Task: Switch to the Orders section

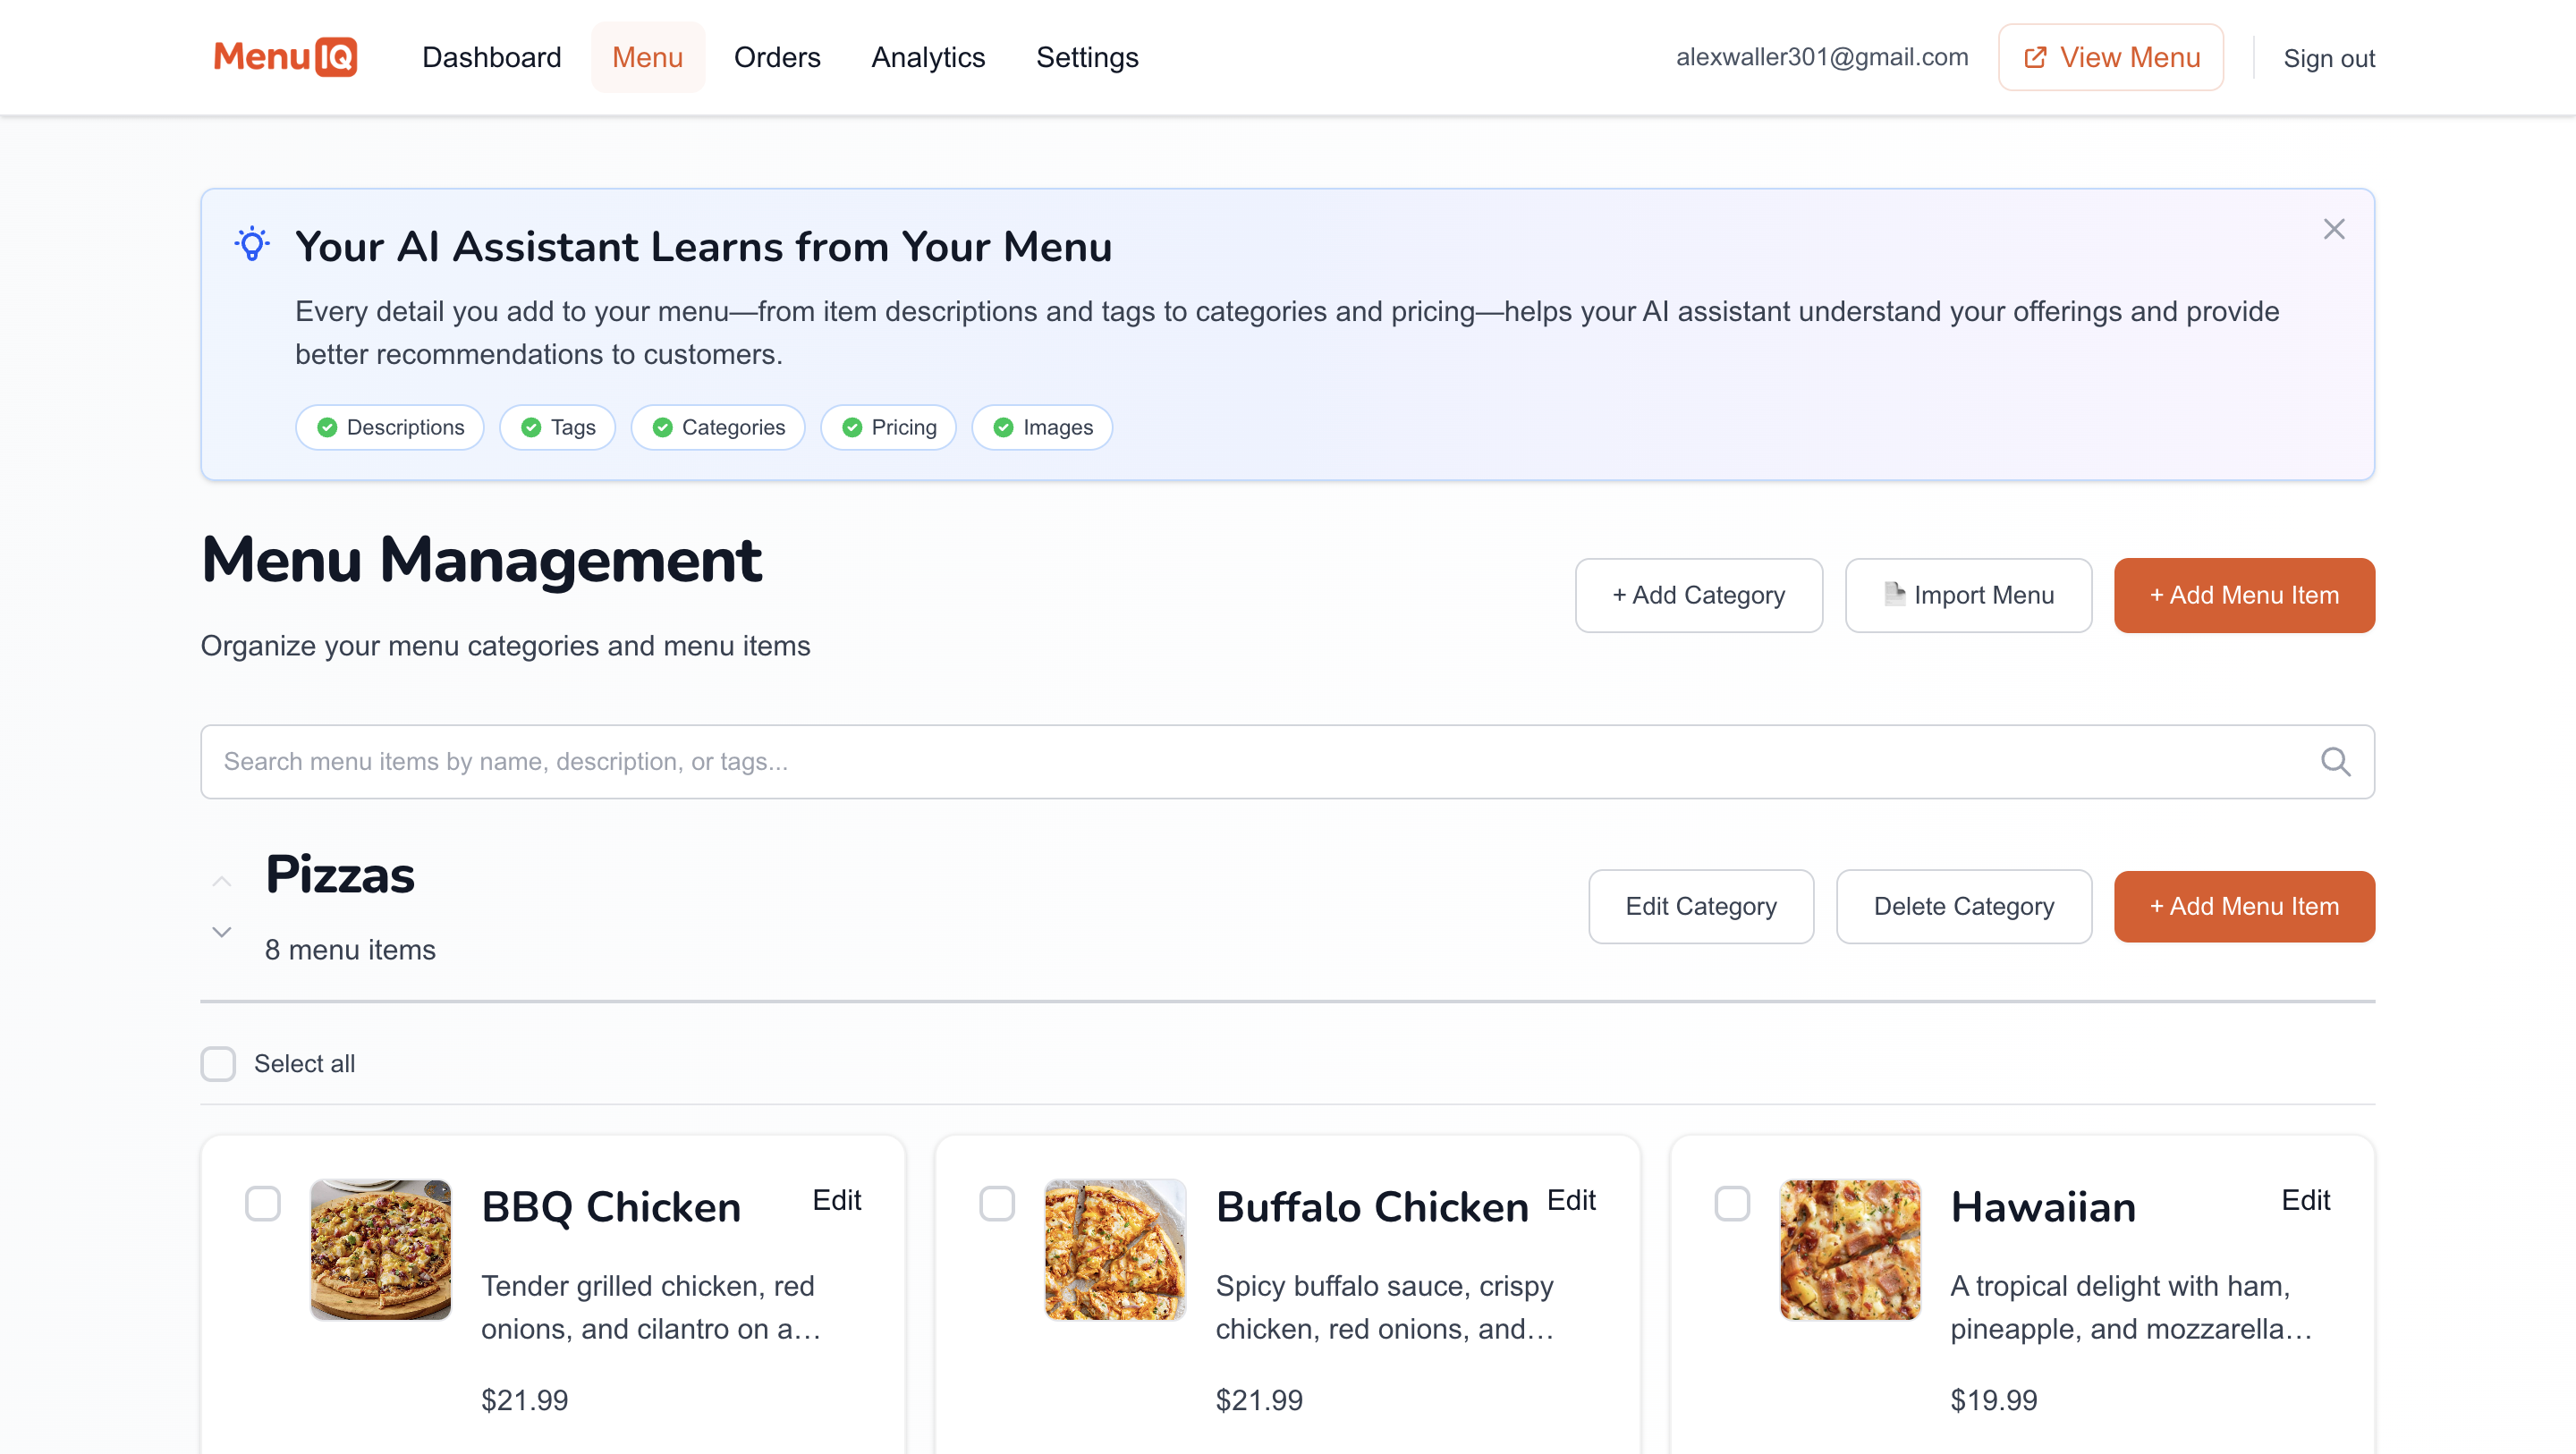Action: point(777,57)
